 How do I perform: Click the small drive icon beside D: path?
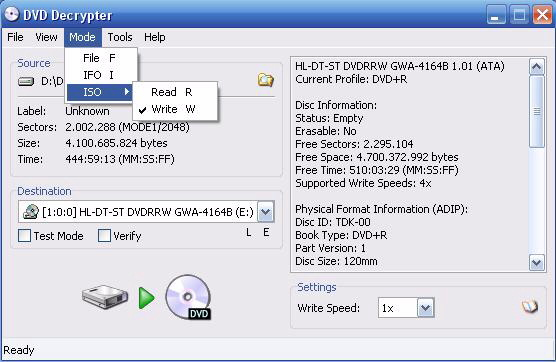[x=26, y=82]
